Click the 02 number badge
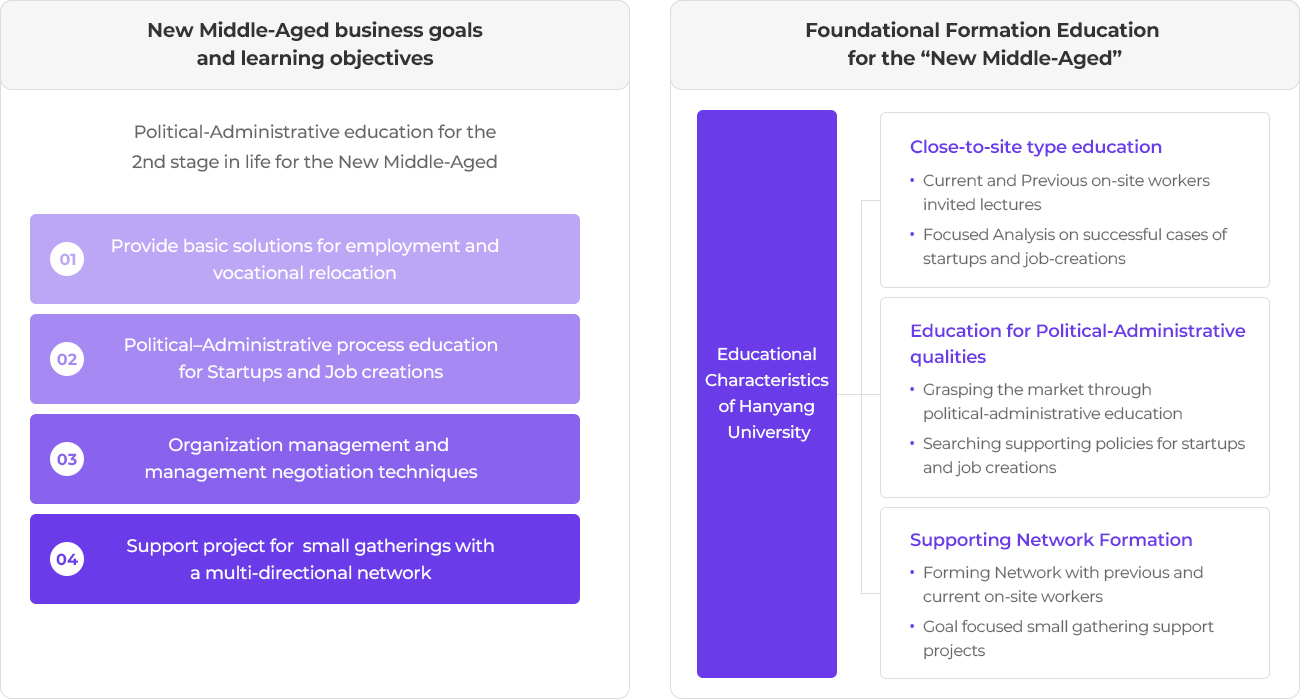The height and width of the screenshot is (699, 1300). point(67,359)
